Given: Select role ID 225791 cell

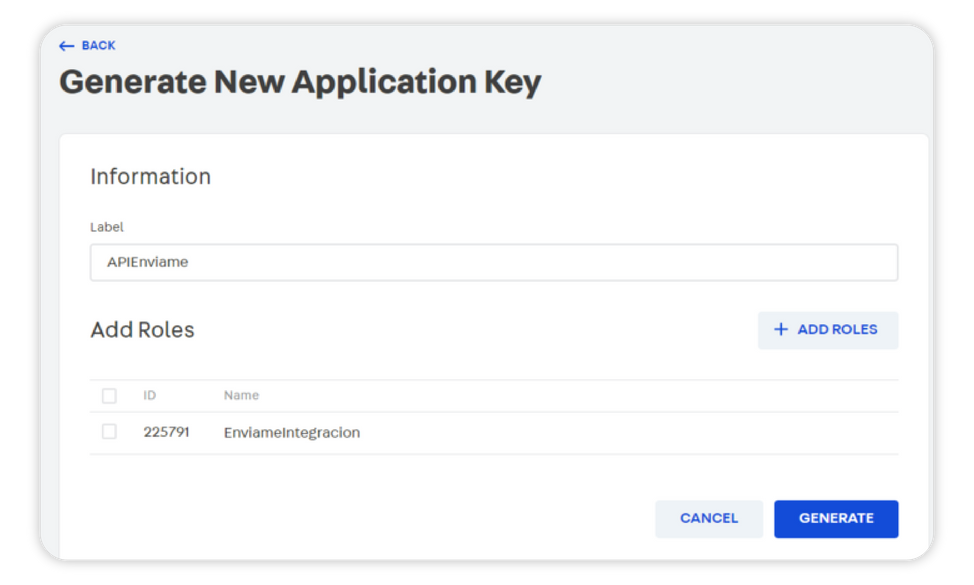Looking at the screenshot, I should 166,433.
